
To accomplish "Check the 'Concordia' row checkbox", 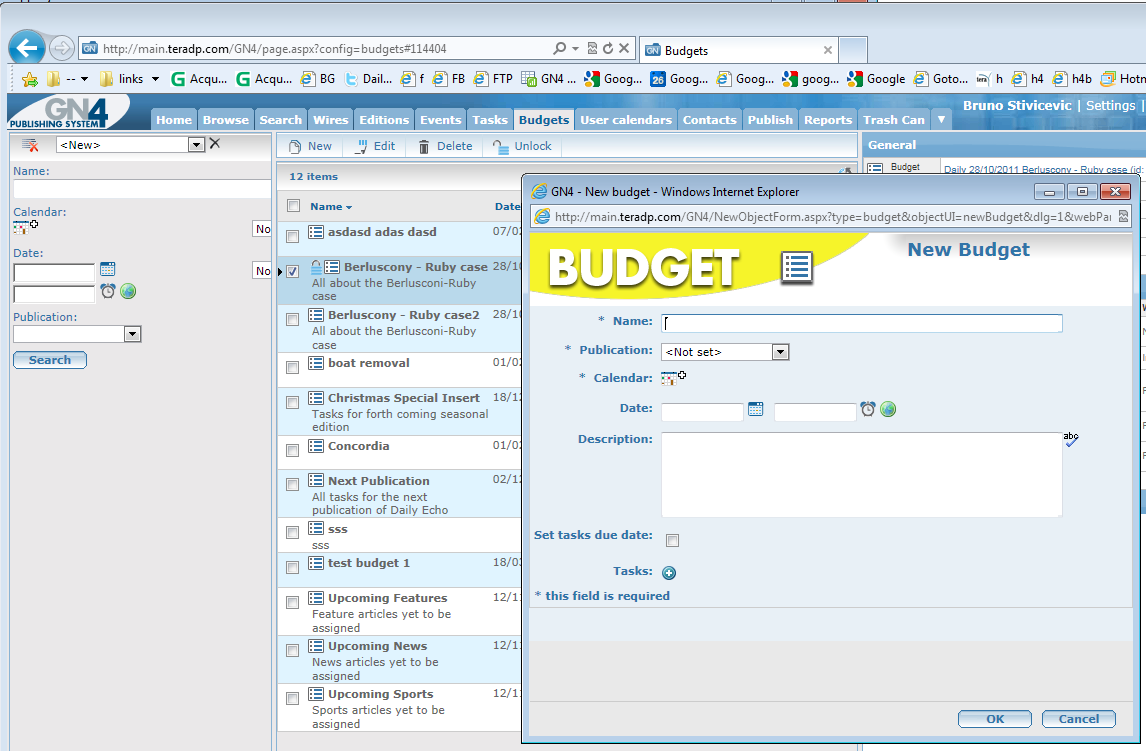I will (x=292, y=451).
